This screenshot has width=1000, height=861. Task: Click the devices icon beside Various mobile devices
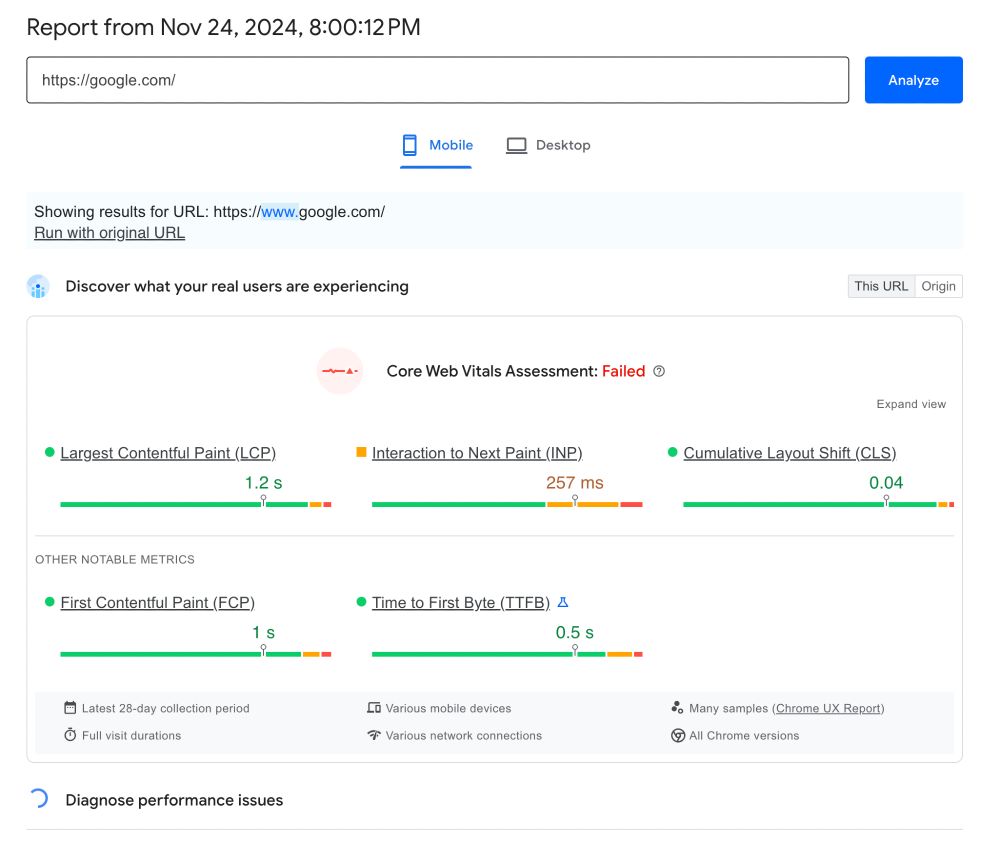[x=374, y=707]
